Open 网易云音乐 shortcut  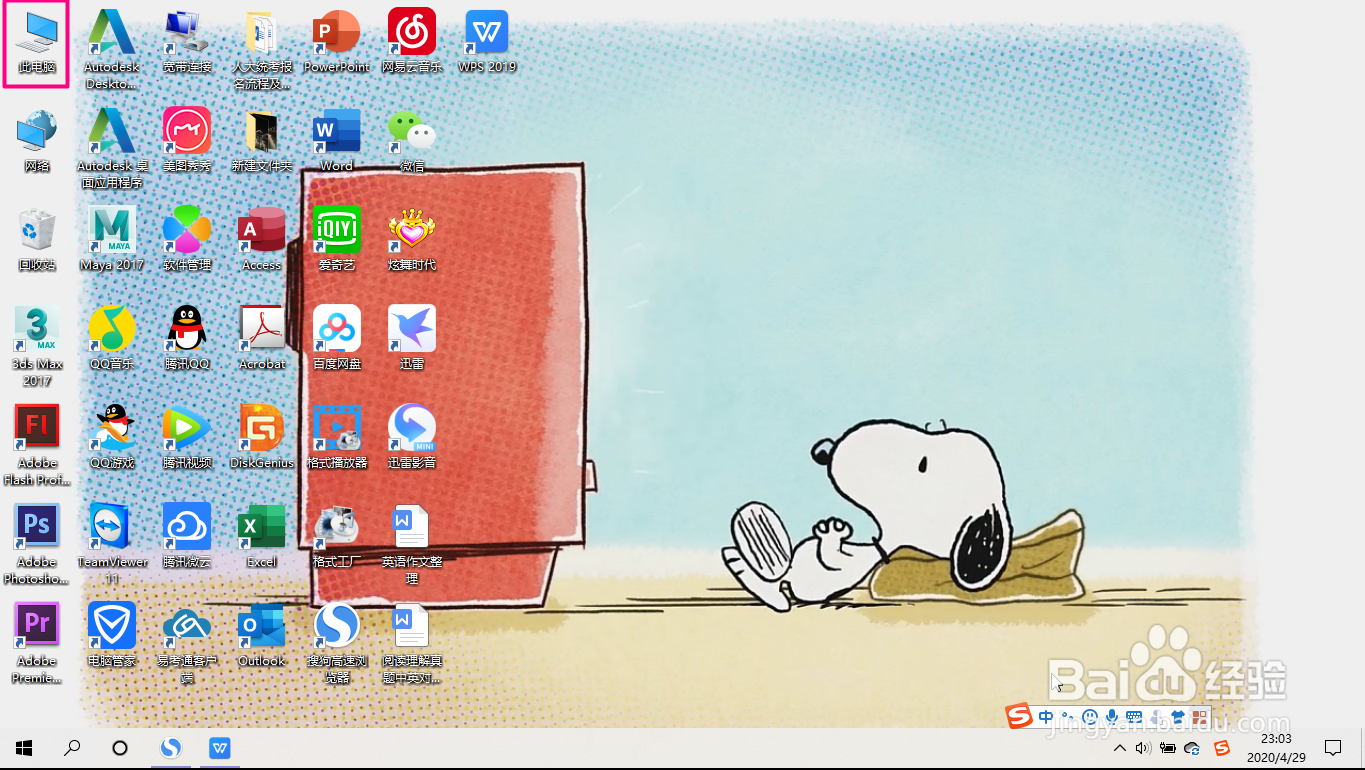pyautogui.click(x=412, y=42)
